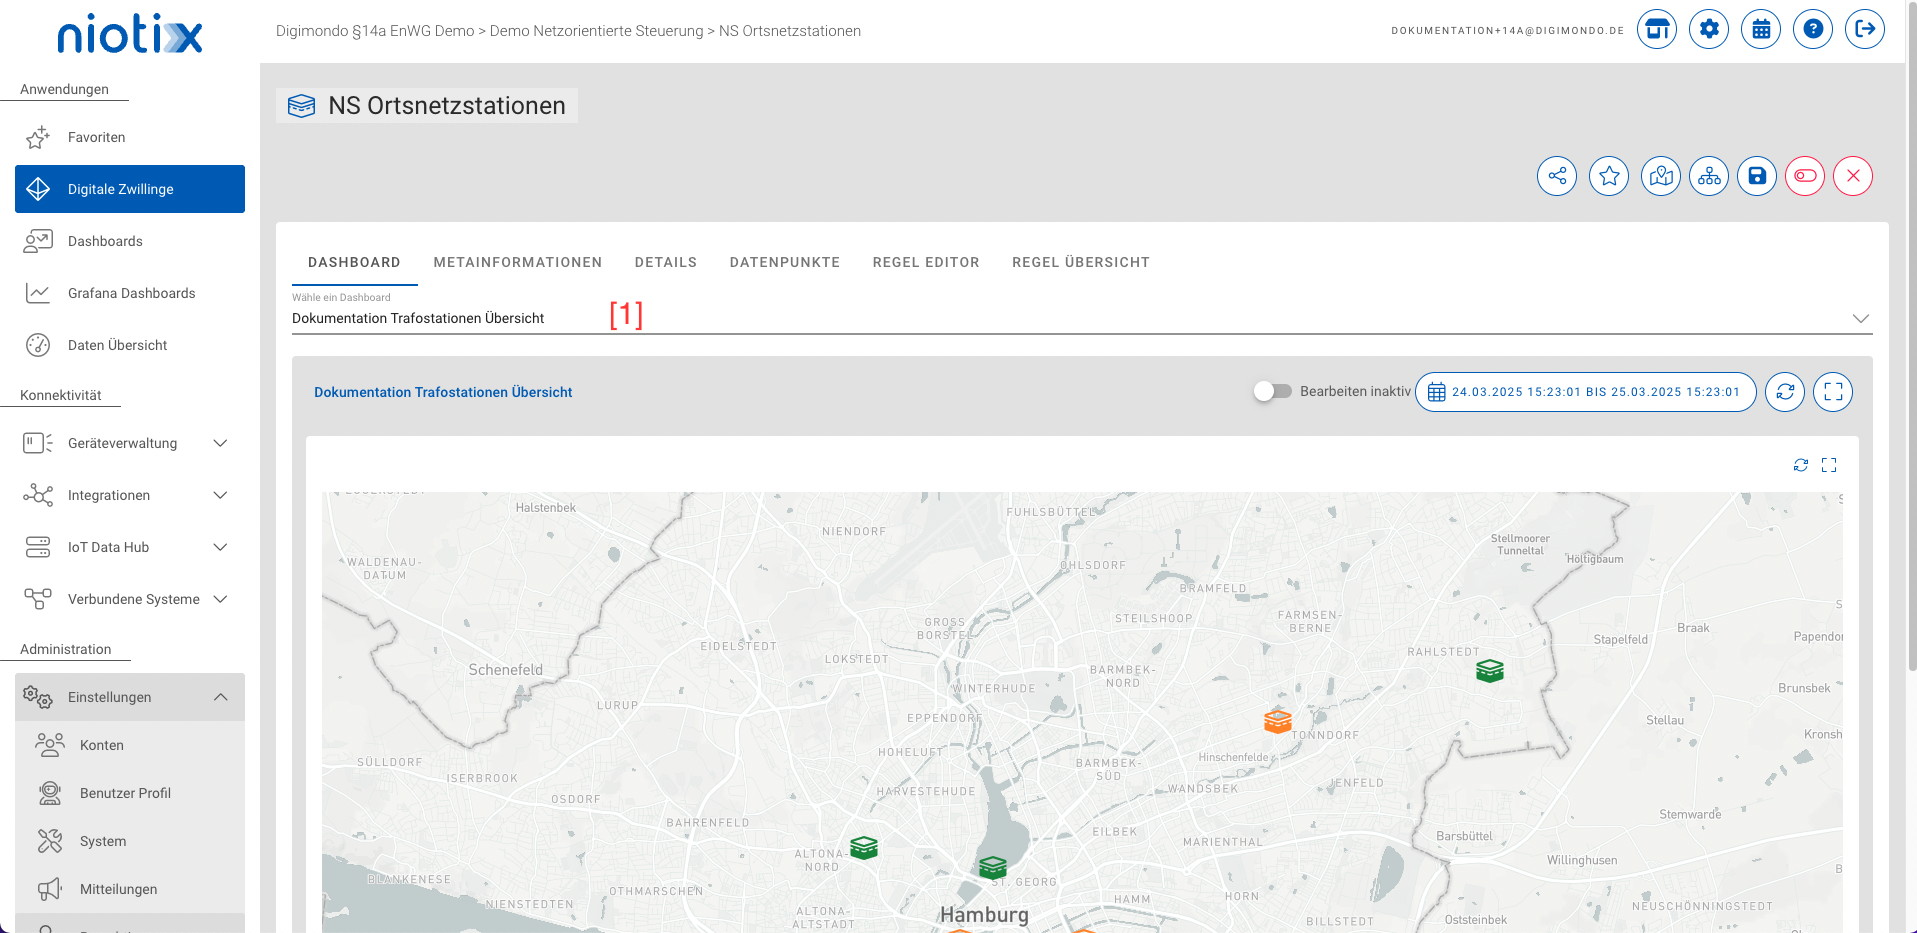1917x933 pixels.
Task: Open Favoriten in the sidebar
Action: [130, 137]
